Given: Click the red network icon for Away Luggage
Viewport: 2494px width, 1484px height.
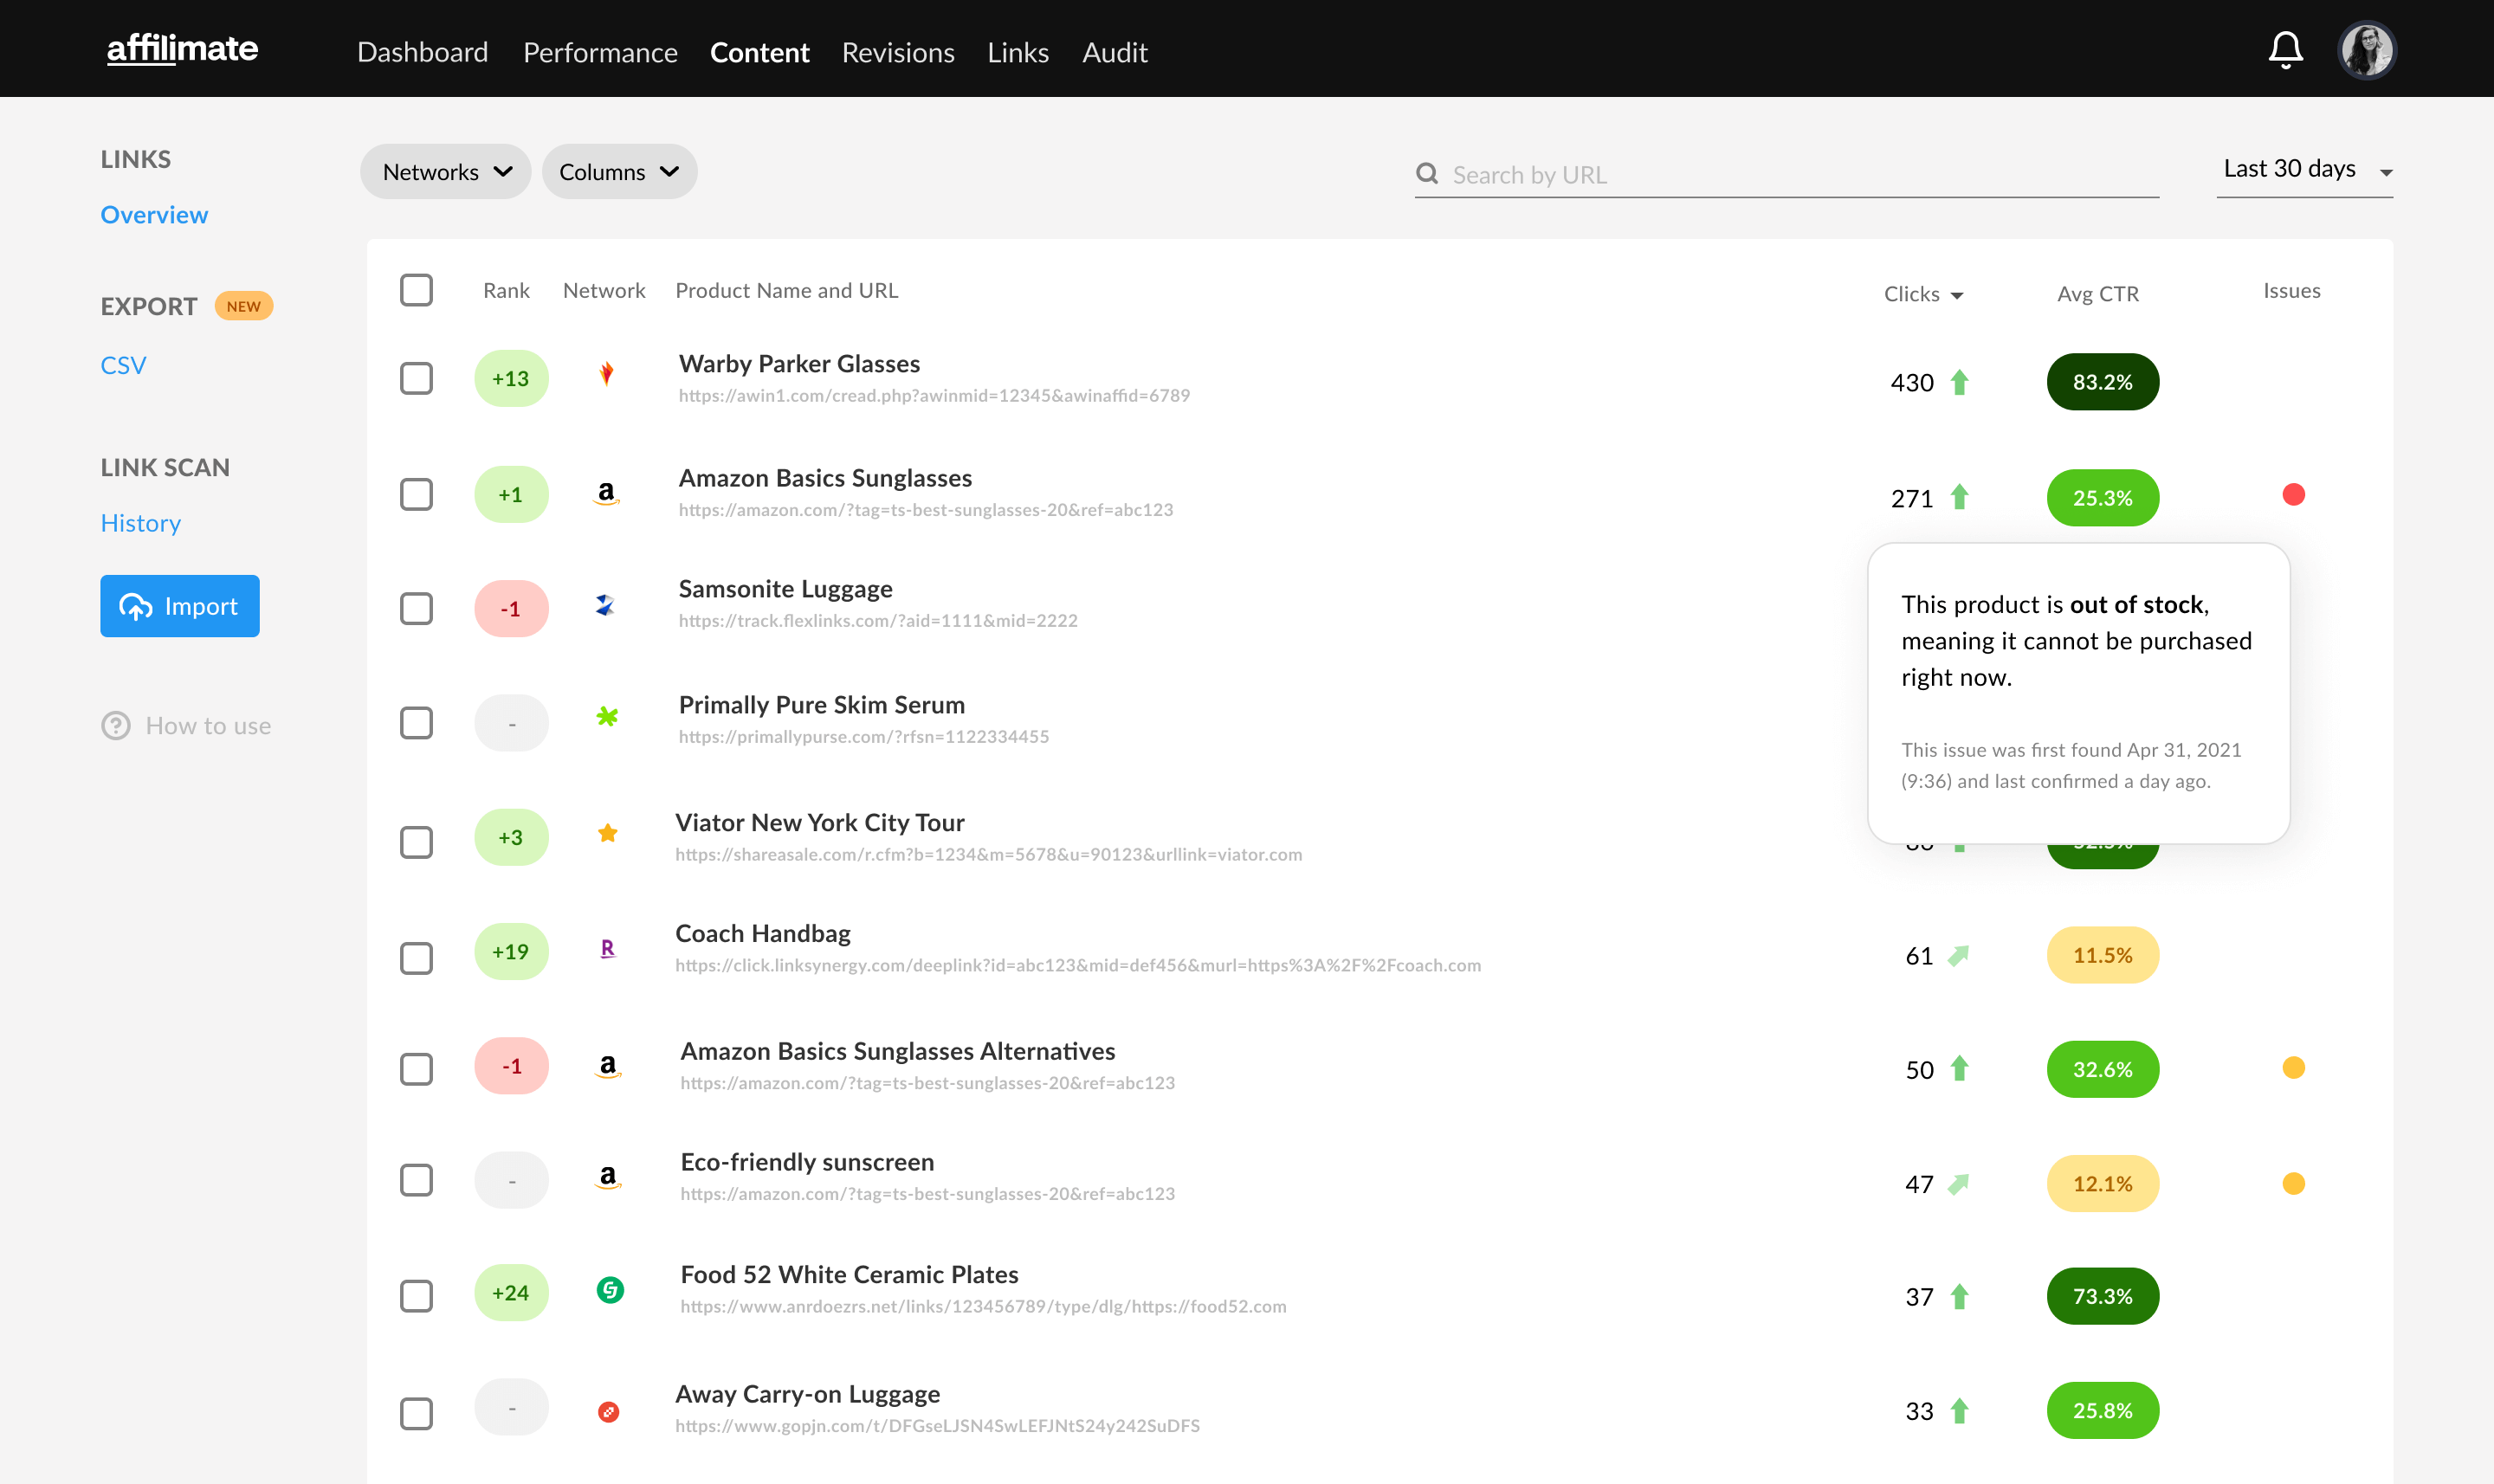Looking at the screenshot, I should coord(608,1412).
